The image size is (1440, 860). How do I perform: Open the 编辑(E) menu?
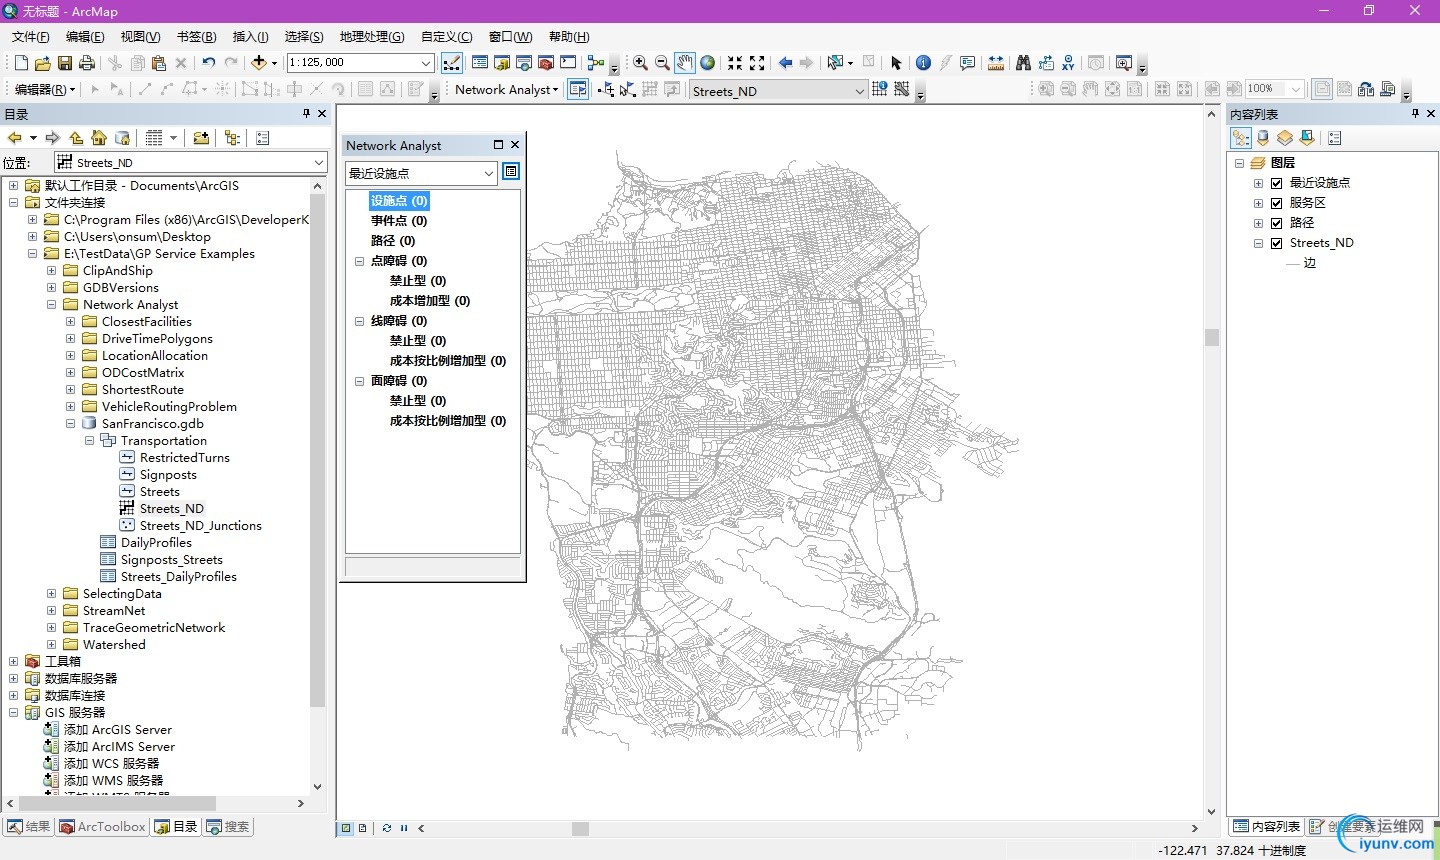coord(85,37)
